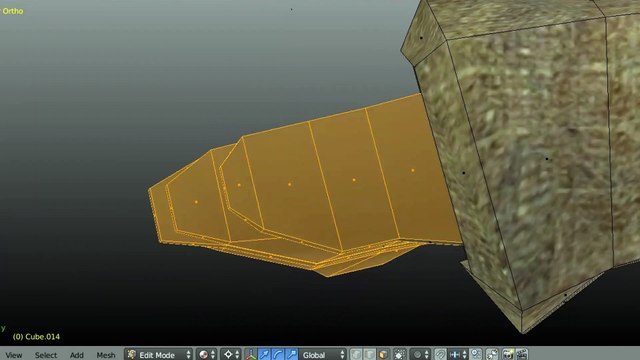Toggle snap target option icon
Image resolution: width=640 pixels, height=360 pixels.
coord(476,355)
